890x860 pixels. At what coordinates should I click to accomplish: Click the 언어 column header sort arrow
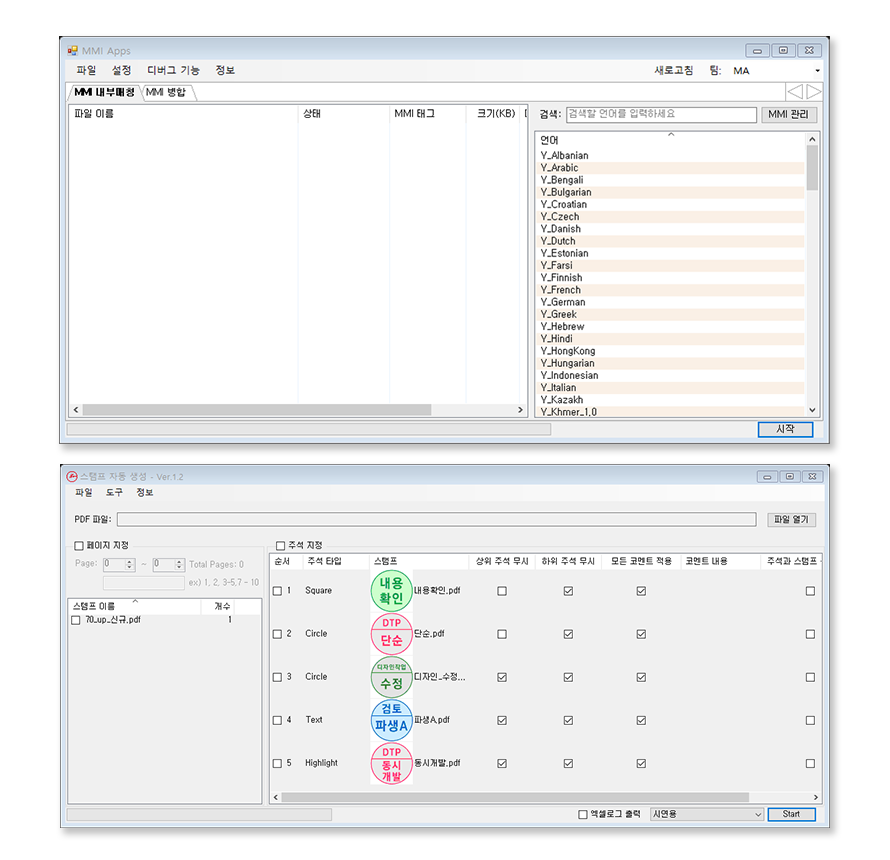(671, 134)
